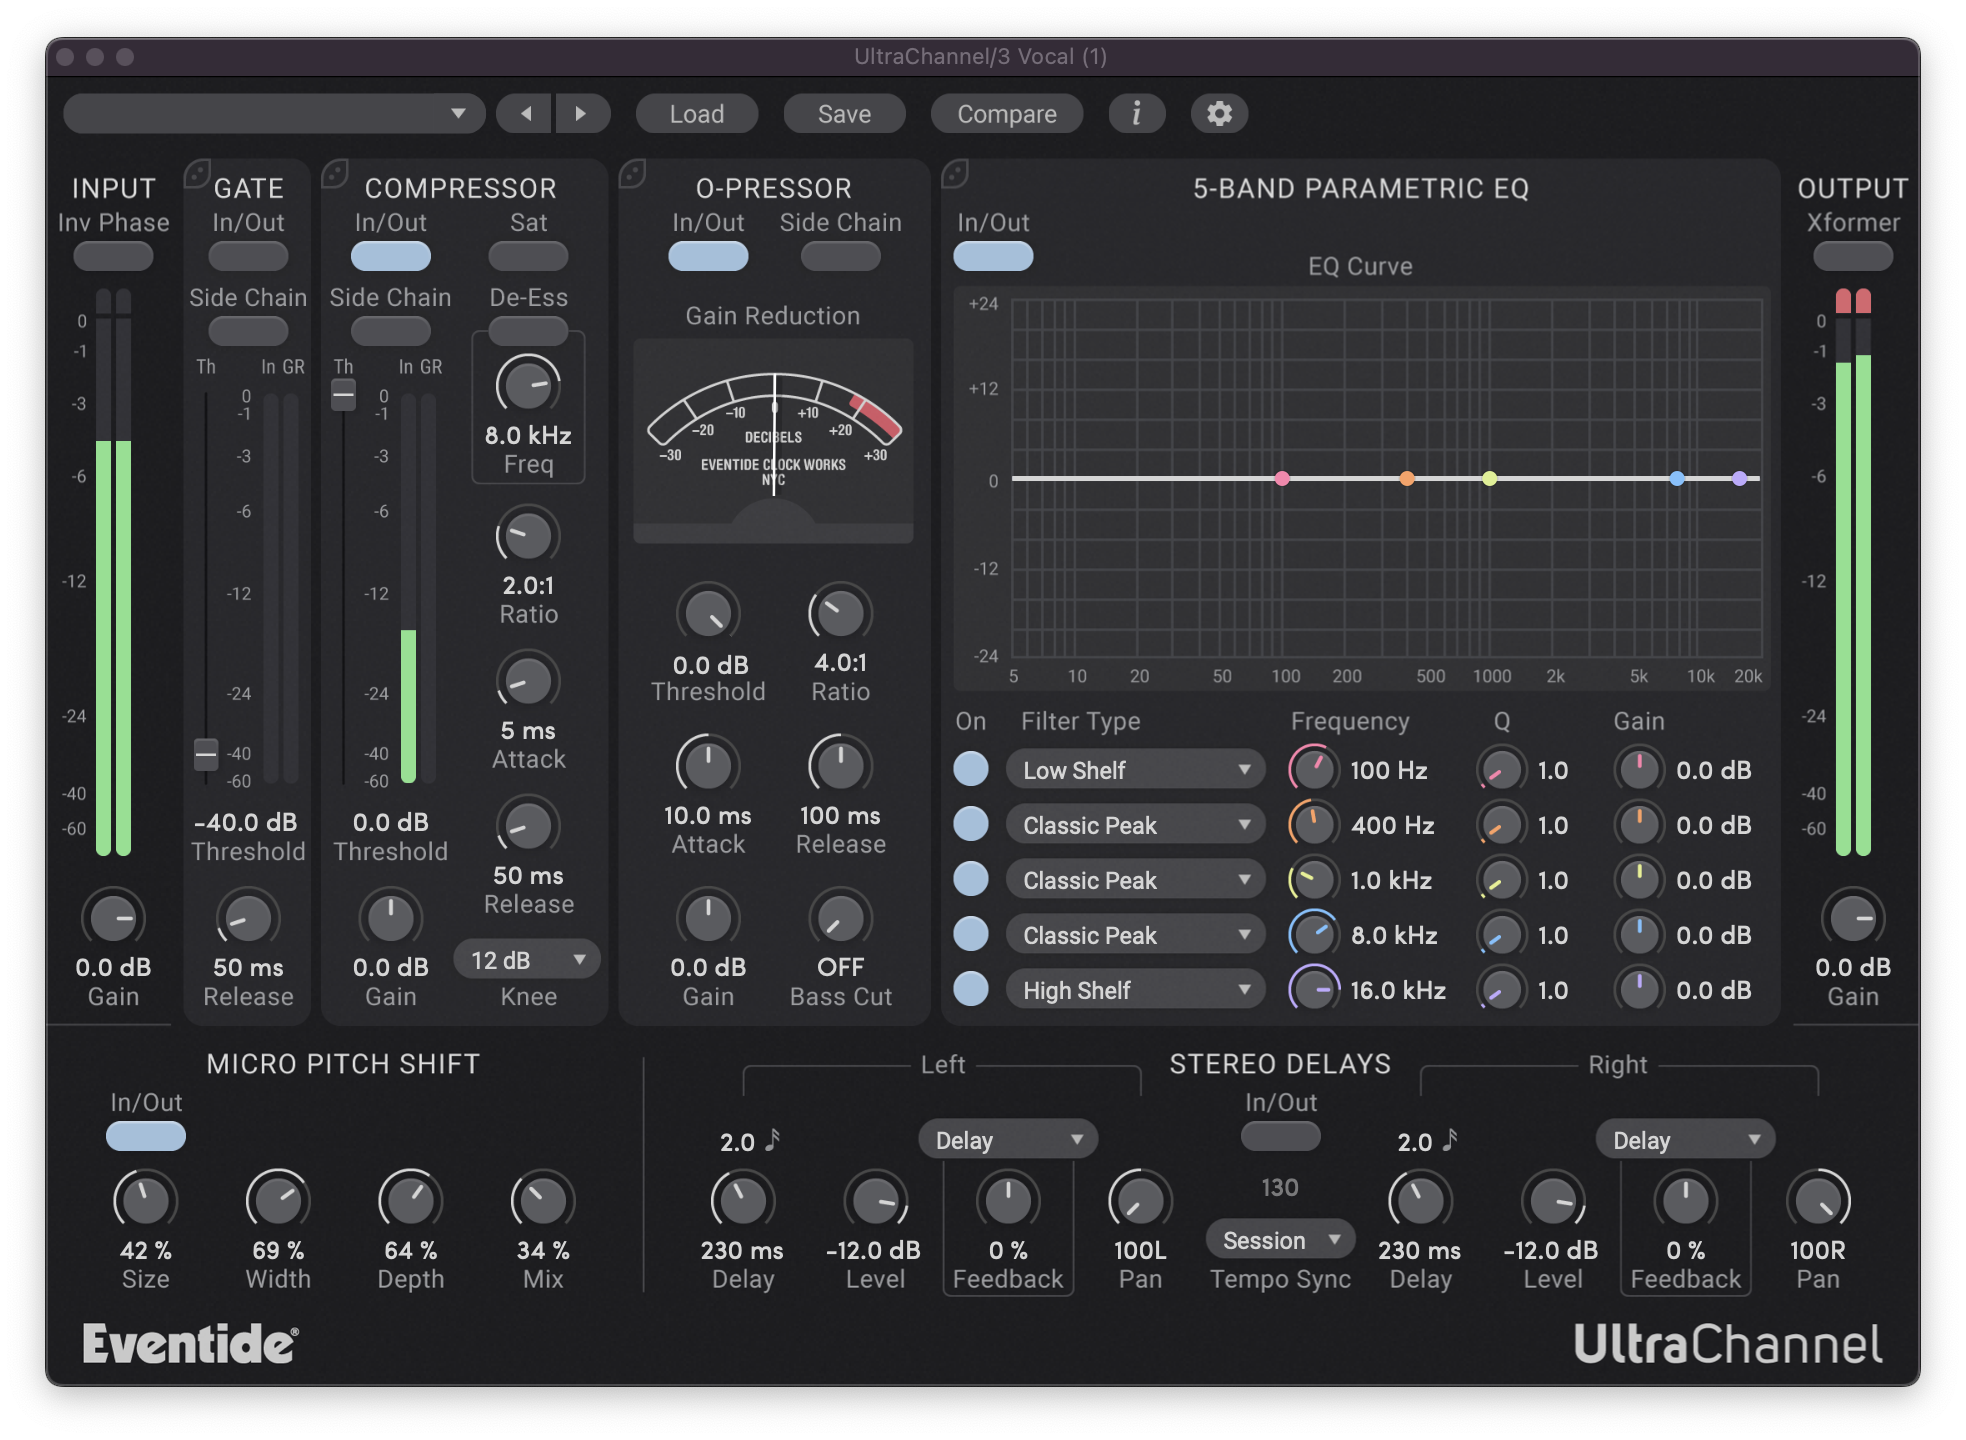Image resolution: width=1966 pixels, height=1440 pixels.
Task: Open the left Delay mode dropdown
Action: (1008, 1140)
